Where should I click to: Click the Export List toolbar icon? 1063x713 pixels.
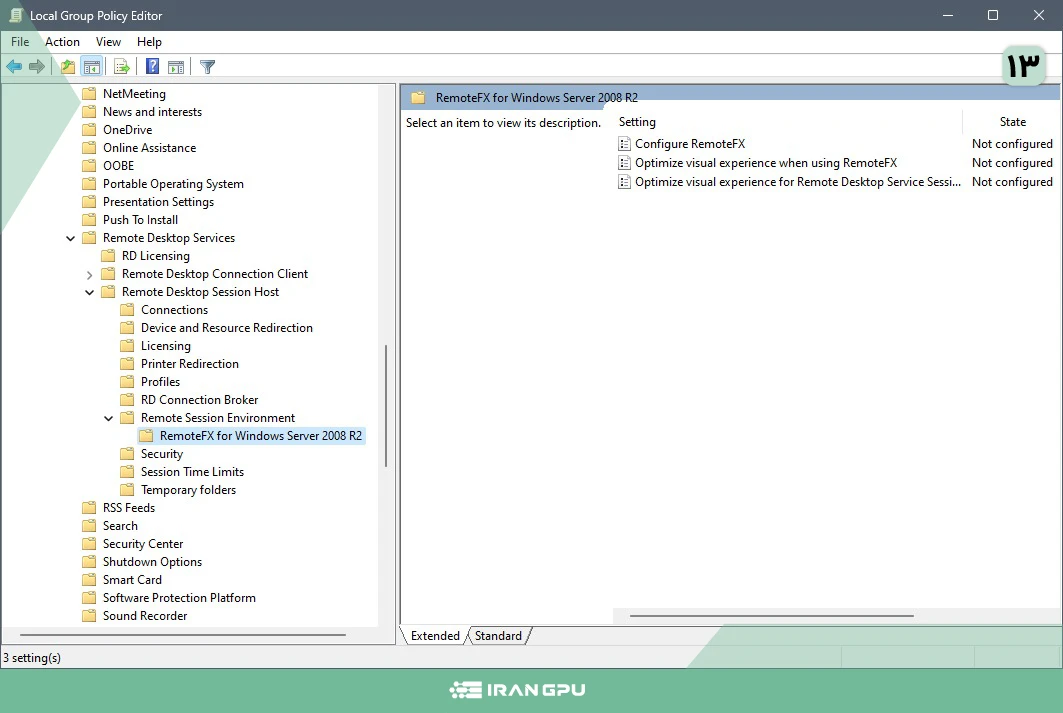(122, 67)
